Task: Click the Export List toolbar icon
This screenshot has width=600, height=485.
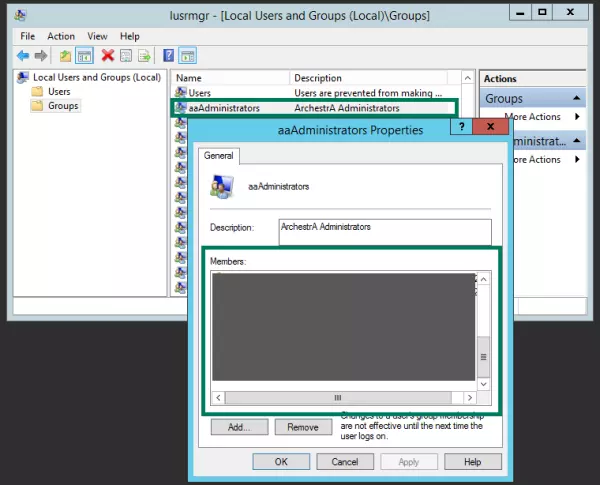Action: (145, 55)
